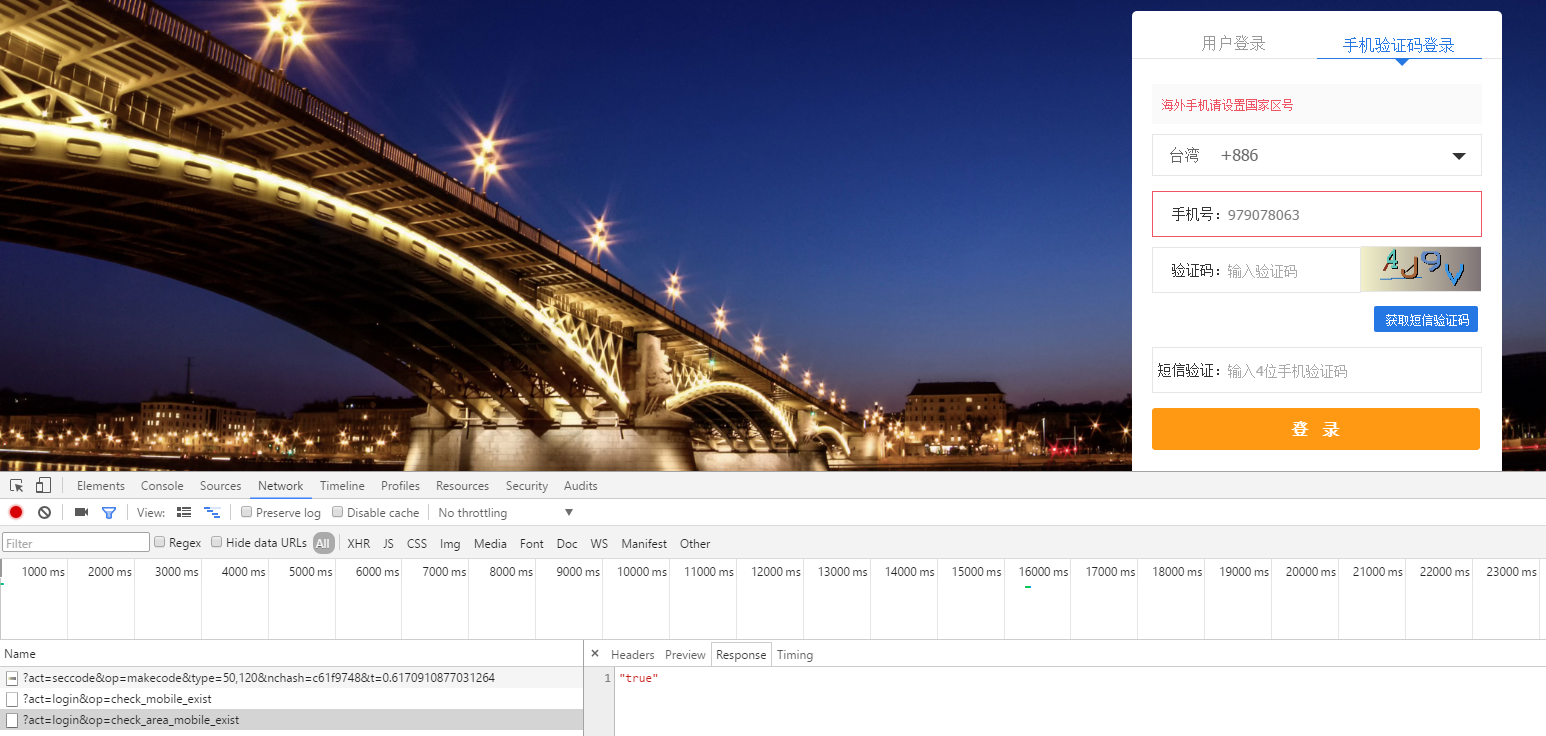Click the inspect element picker icon
Image resolution: width=1546 pixels, height=736 pixels.
pos(17,486)
